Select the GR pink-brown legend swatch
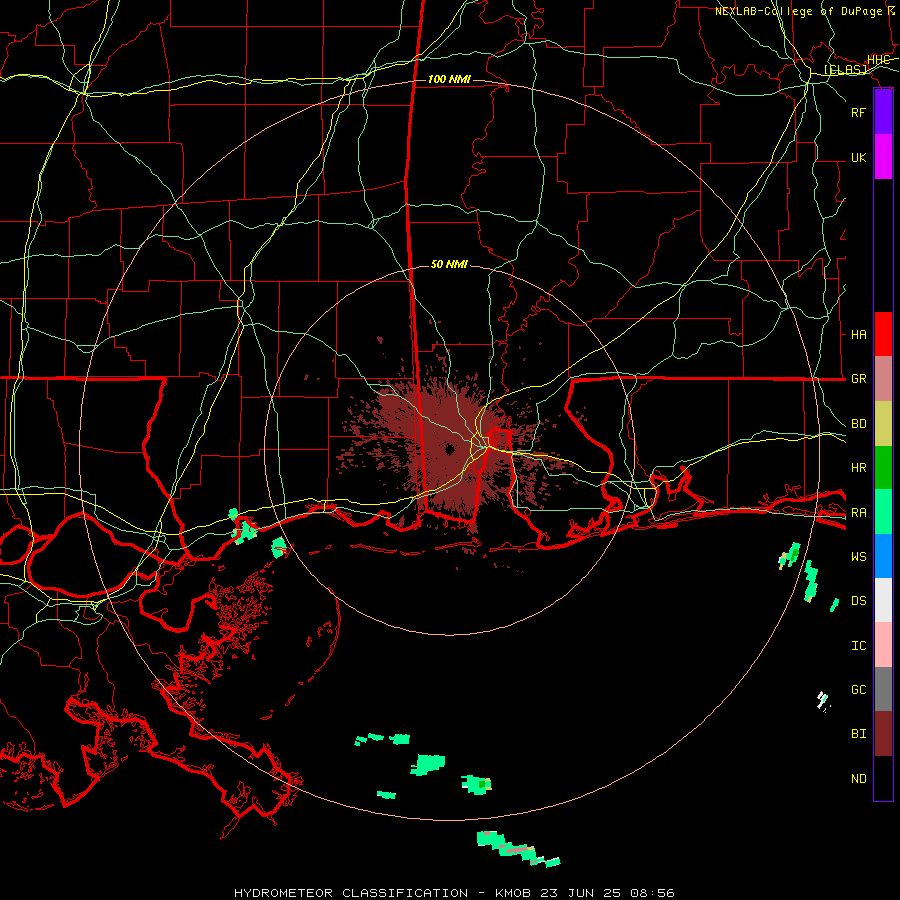 [883, 379]
